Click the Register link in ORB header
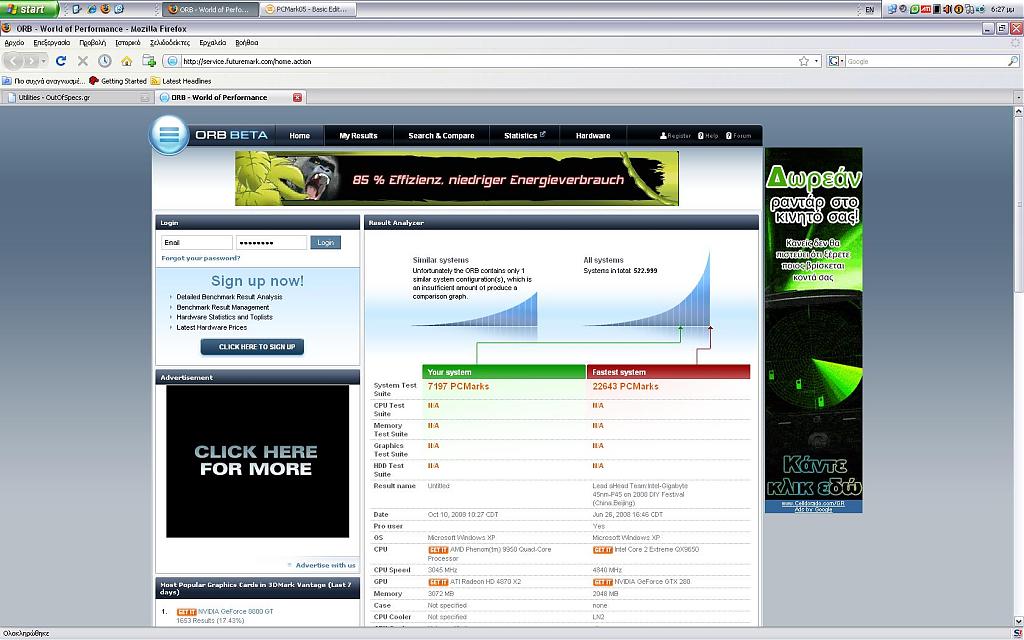The width and height of the screenshot is (1024, 640). (x=675, y=136)
